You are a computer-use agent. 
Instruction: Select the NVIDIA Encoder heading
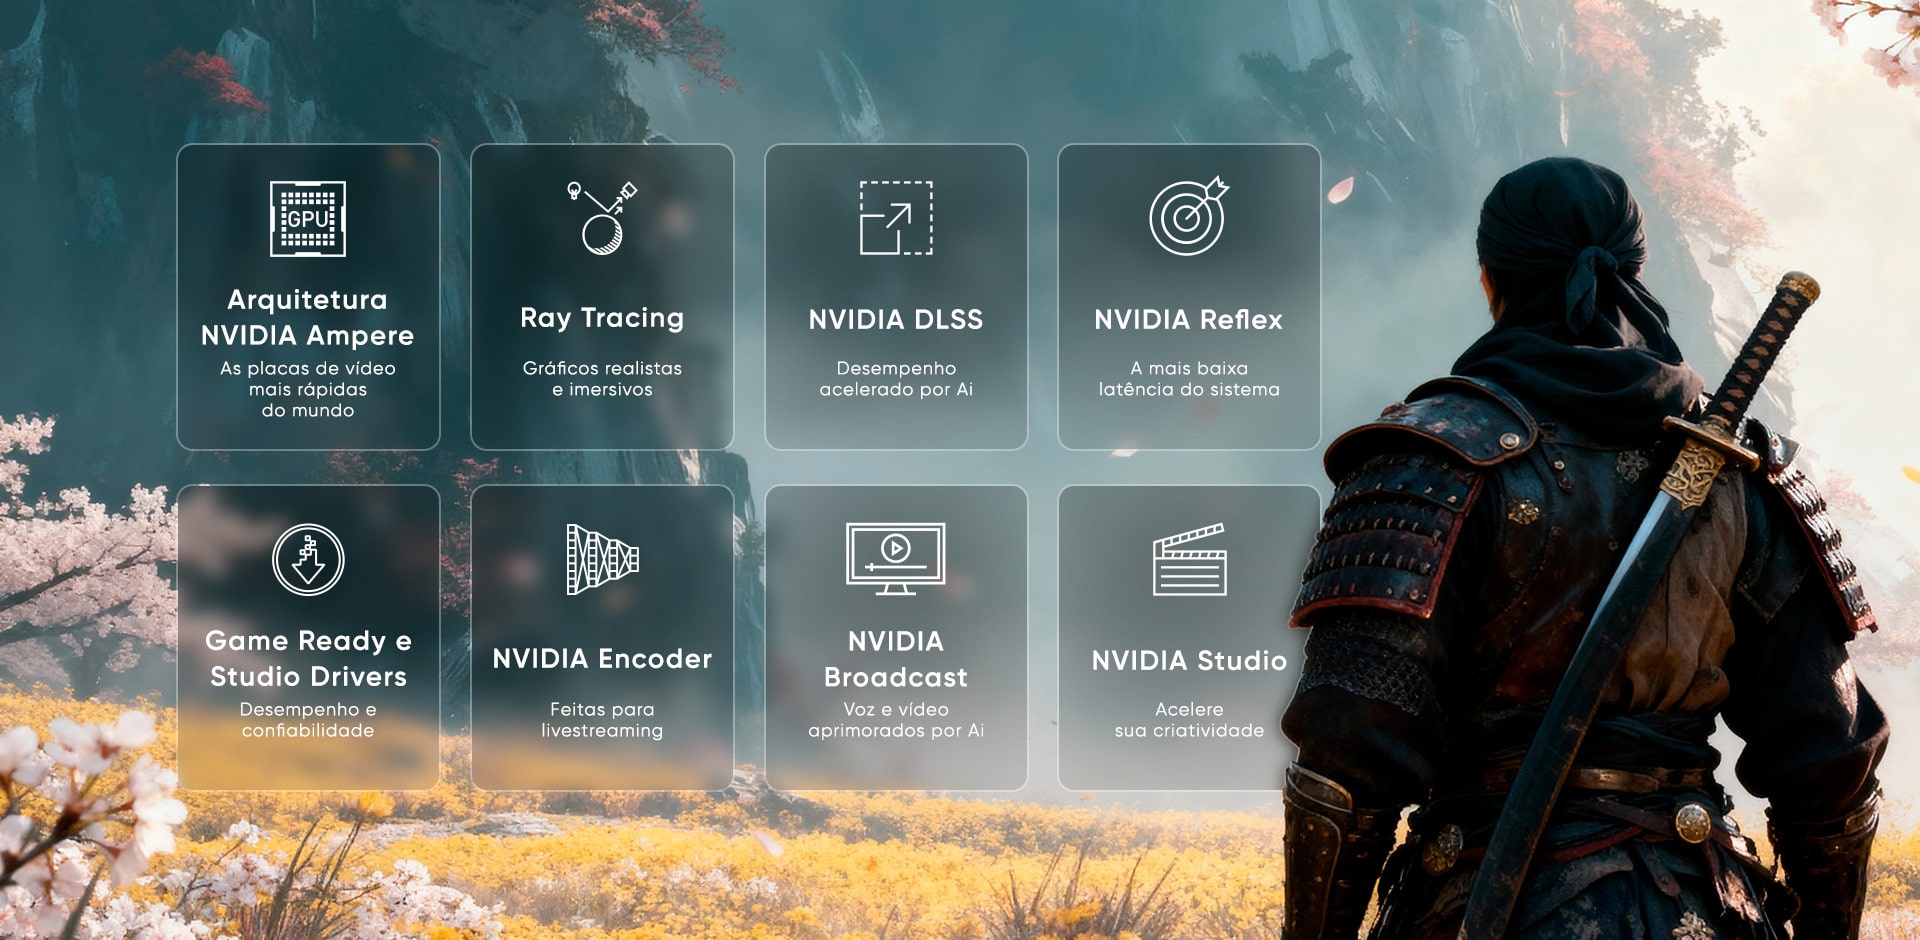pyautogui.click(x=602, y=659)
